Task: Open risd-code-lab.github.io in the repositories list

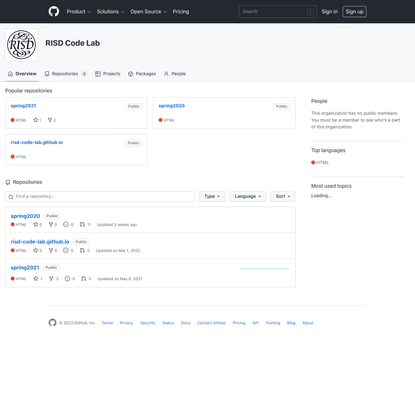Action: click(x=40, y=242)
